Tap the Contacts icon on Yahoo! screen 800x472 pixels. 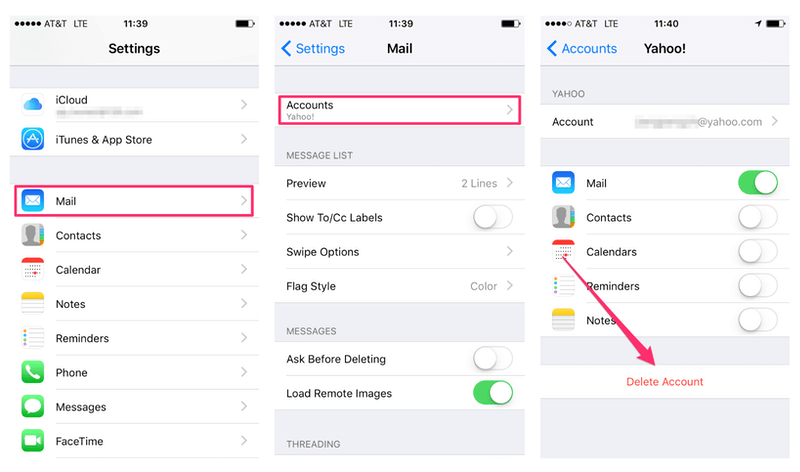(x=563, y=217)
